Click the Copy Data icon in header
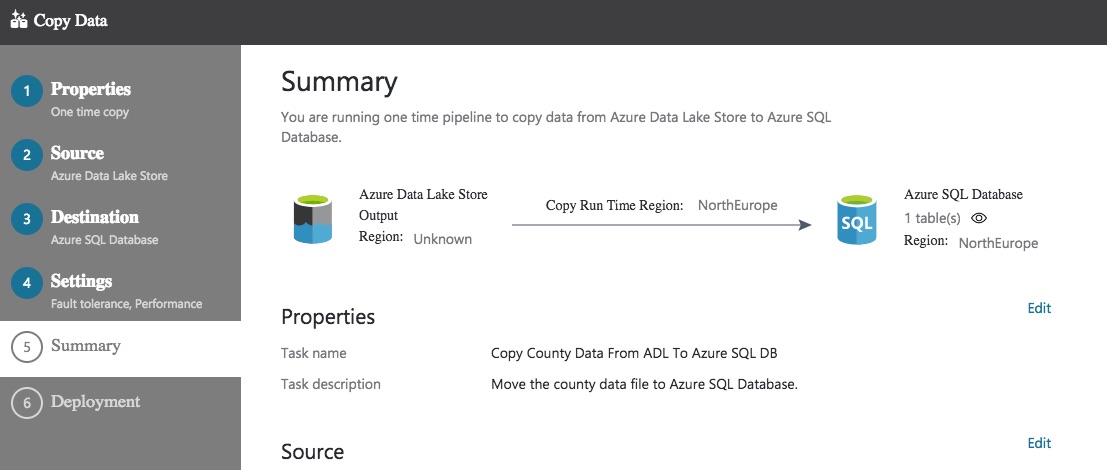 [19, 20]
